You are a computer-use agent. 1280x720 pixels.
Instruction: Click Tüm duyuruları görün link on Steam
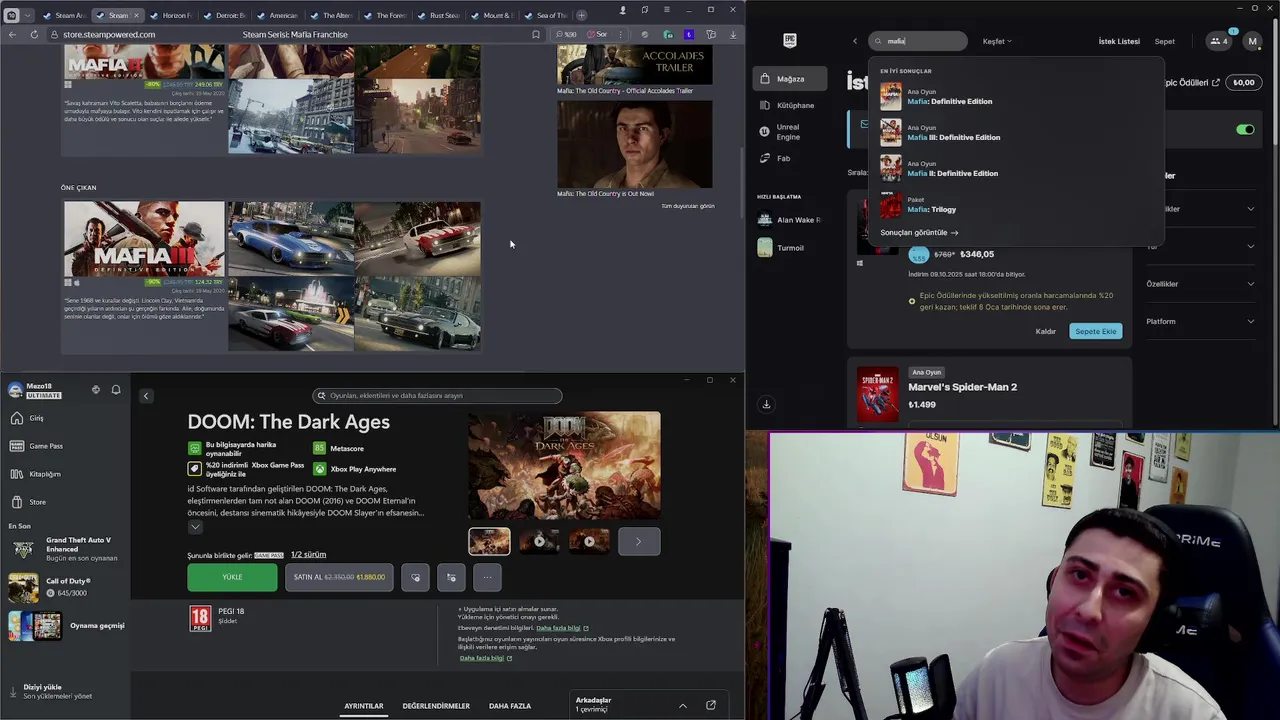click(688, 206)
